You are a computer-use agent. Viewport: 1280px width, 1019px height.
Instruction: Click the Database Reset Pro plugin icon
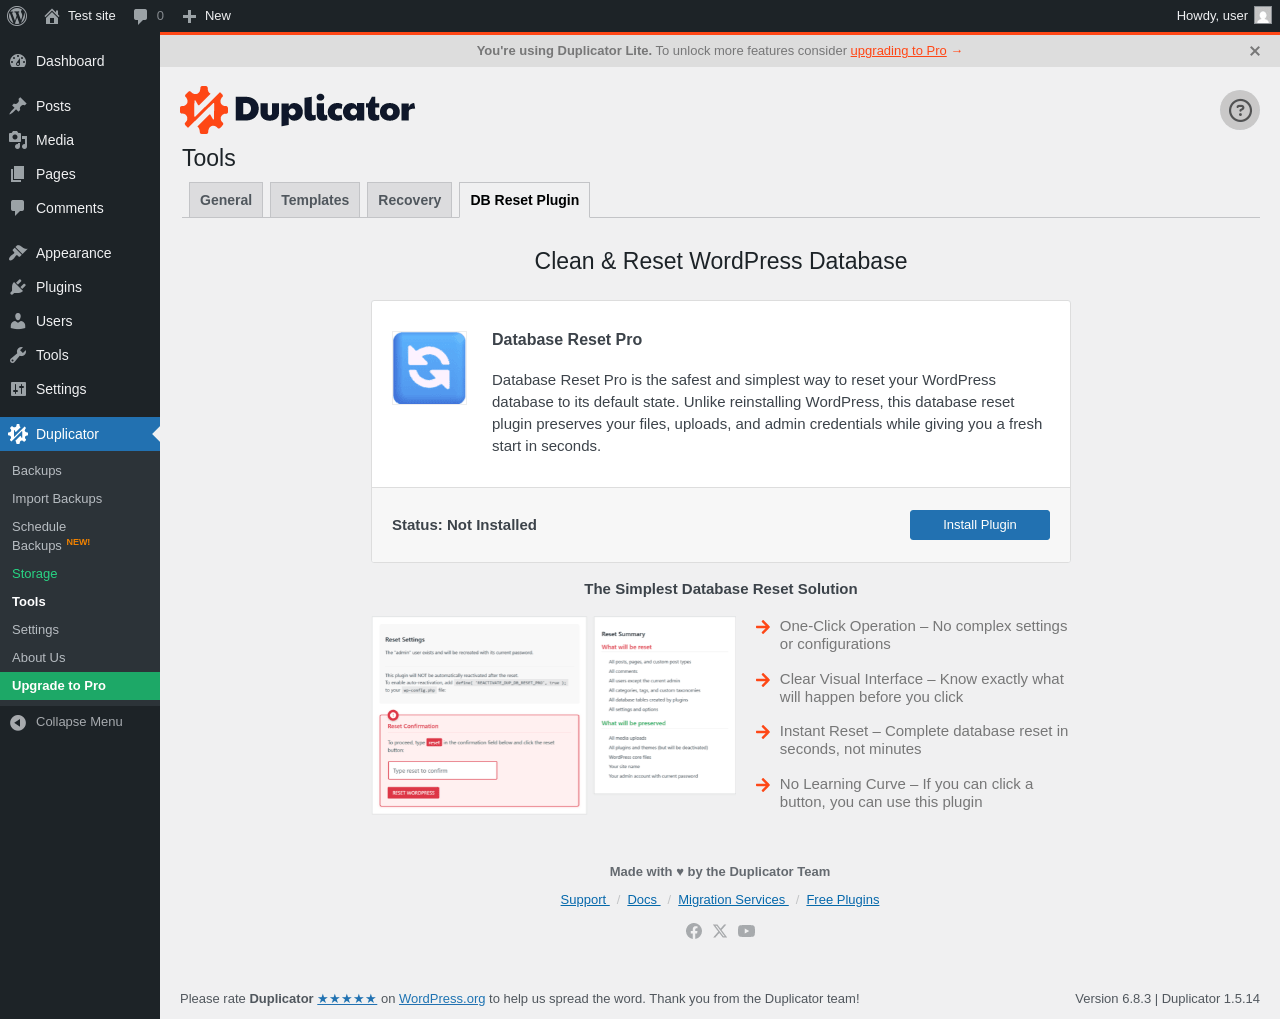pos(429,368)
